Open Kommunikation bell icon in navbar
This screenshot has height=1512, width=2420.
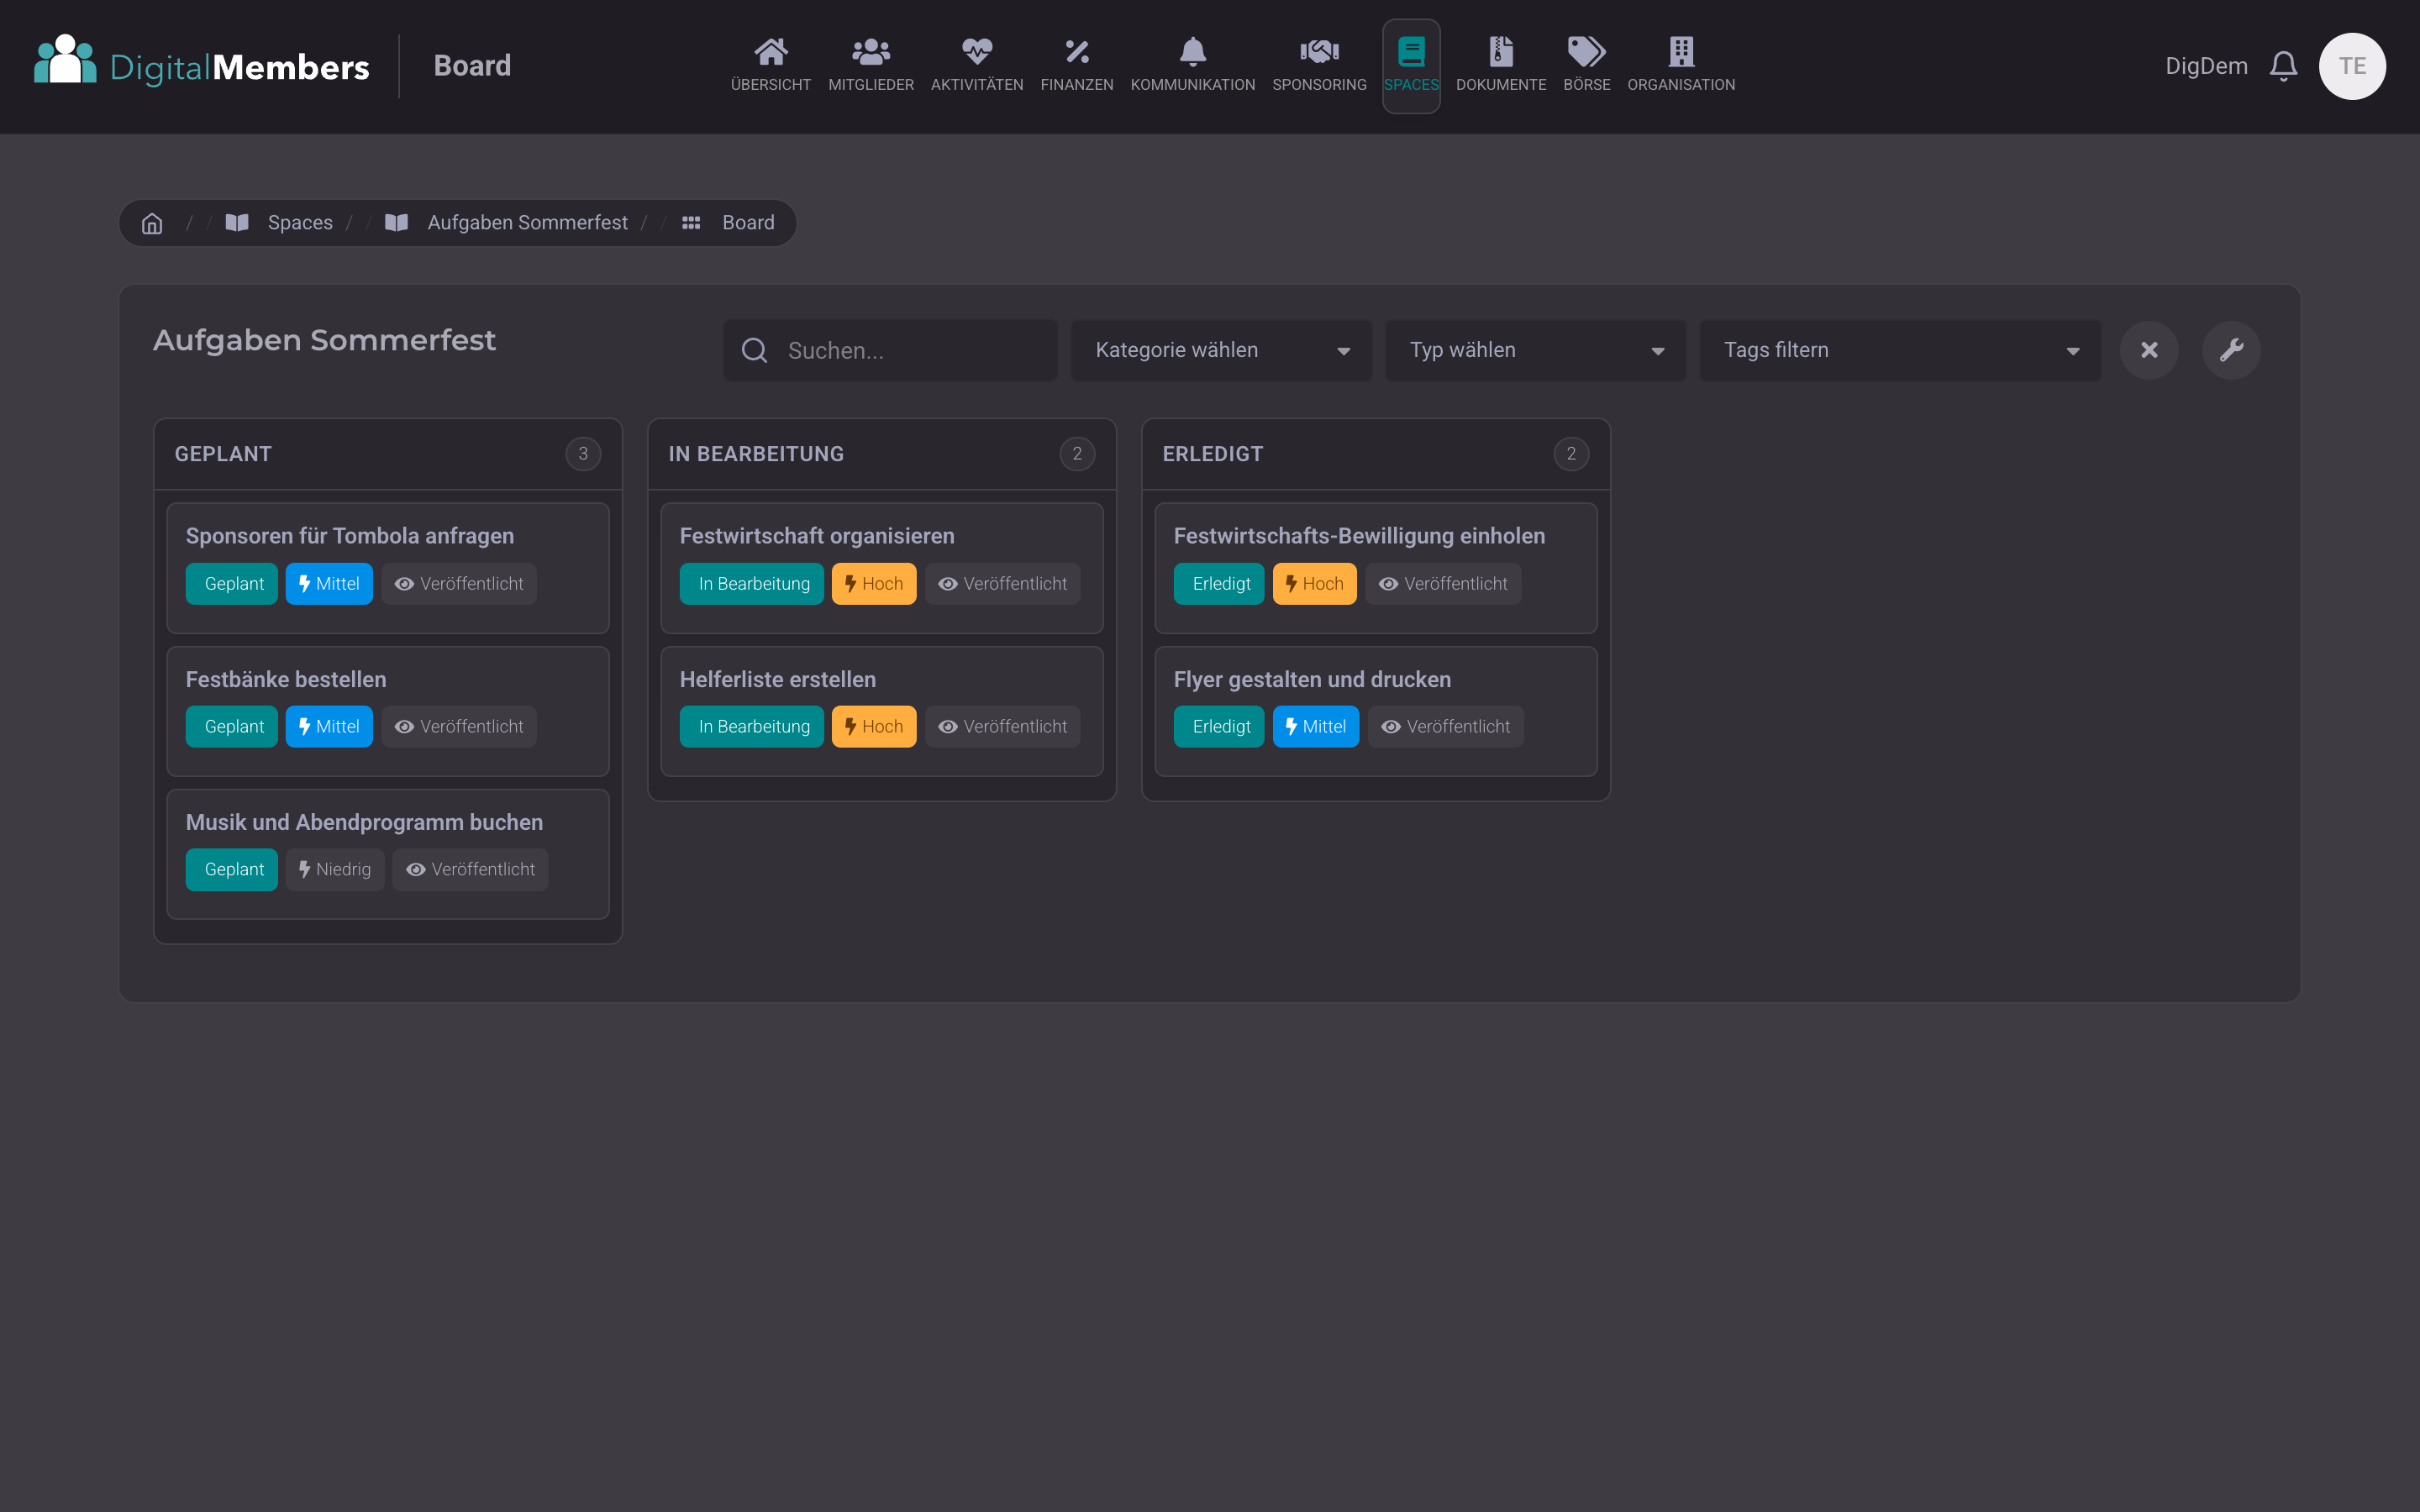pos(1192,51)
